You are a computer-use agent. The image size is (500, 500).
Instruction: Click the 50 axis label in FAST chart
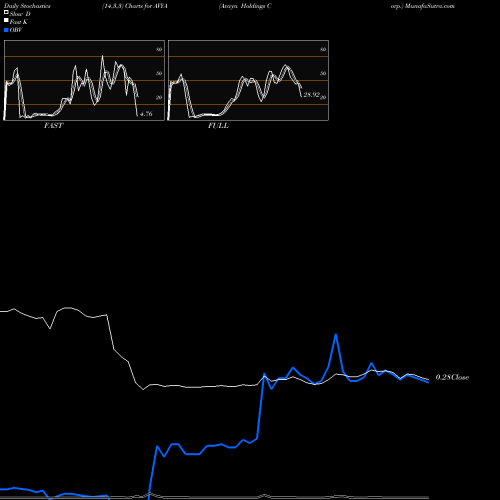pos(159,73)
